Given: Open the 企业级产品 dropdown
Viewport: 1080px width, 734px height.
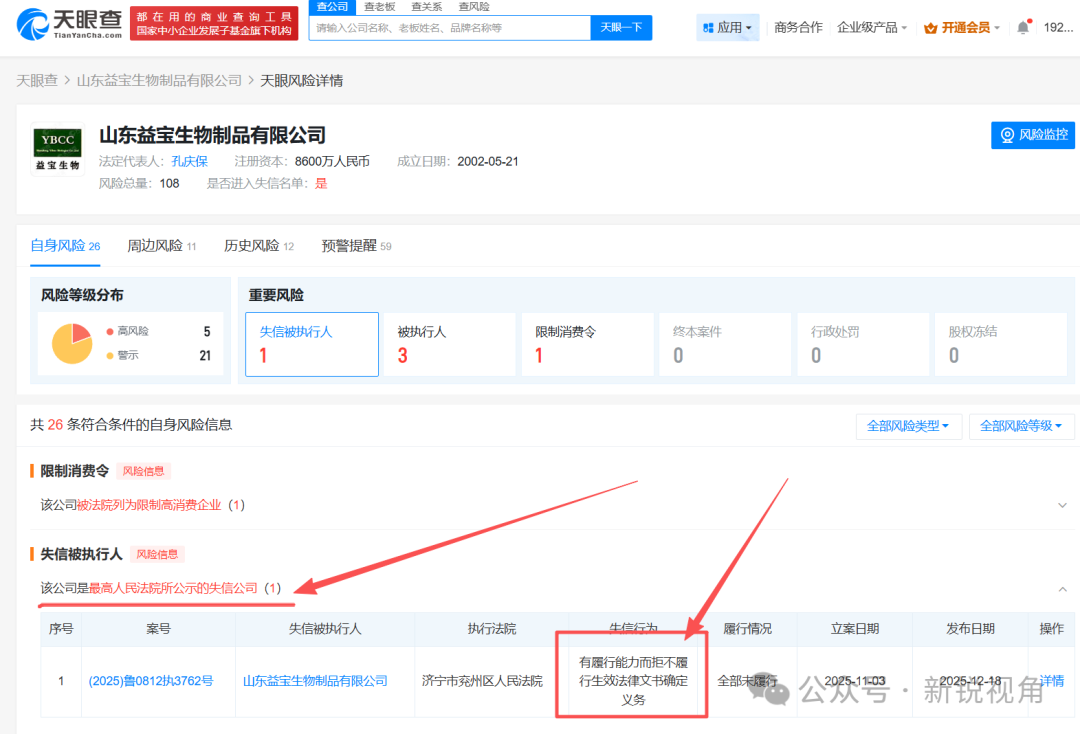Looking at the screenshot, I should tap(872, 27).
